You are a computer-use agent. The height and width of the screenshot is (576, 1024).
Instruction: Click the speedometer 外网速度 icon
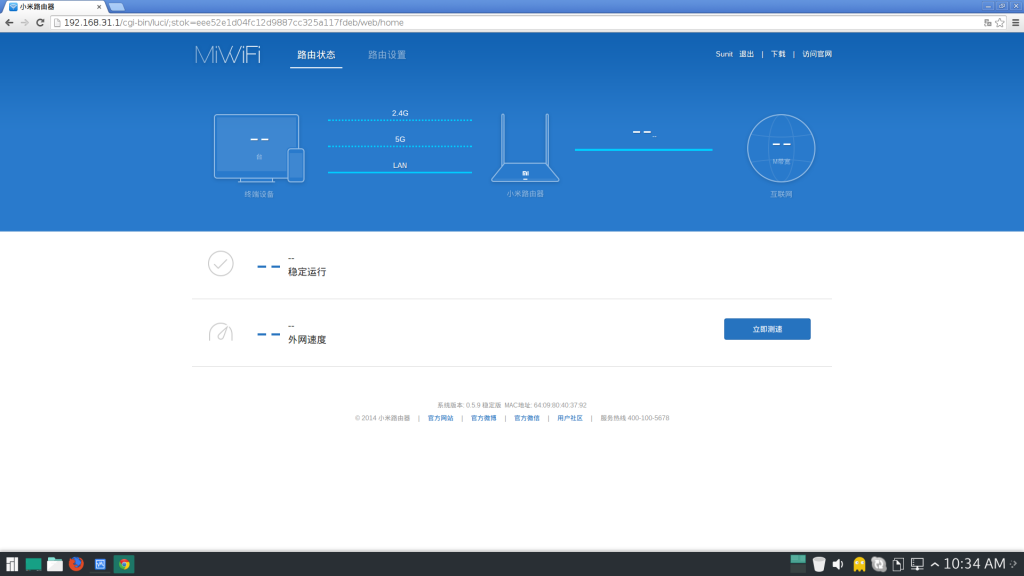click(x=221, y=332)
